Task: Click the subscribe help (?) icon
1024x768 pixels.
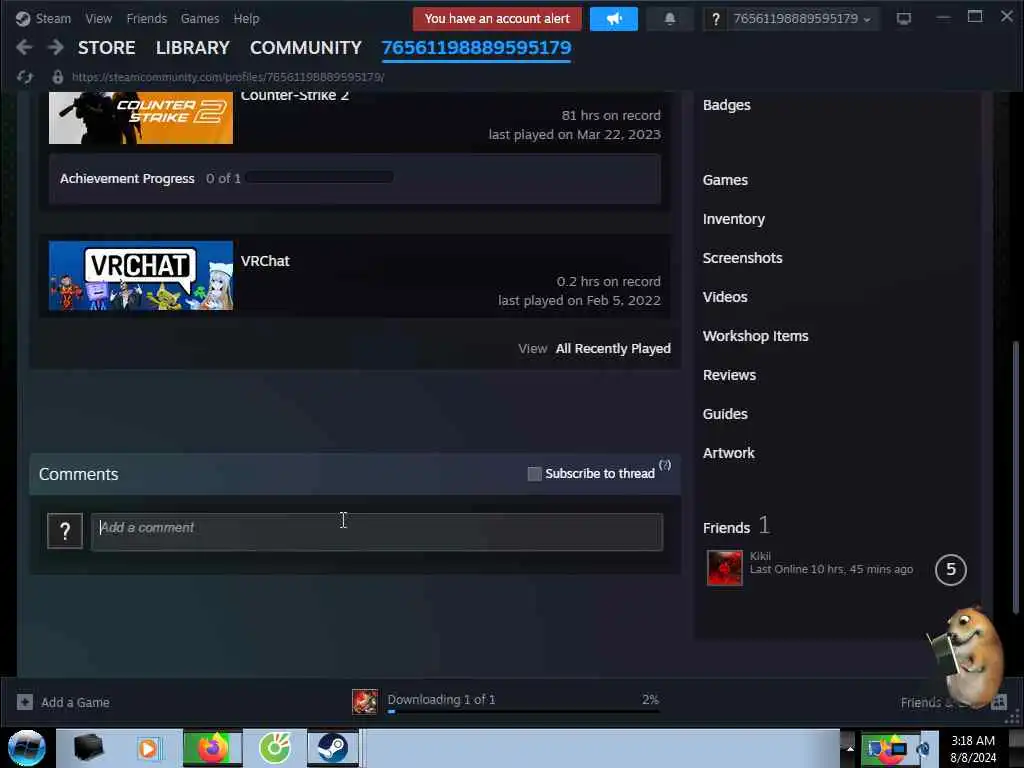Action: pos(665,465)
